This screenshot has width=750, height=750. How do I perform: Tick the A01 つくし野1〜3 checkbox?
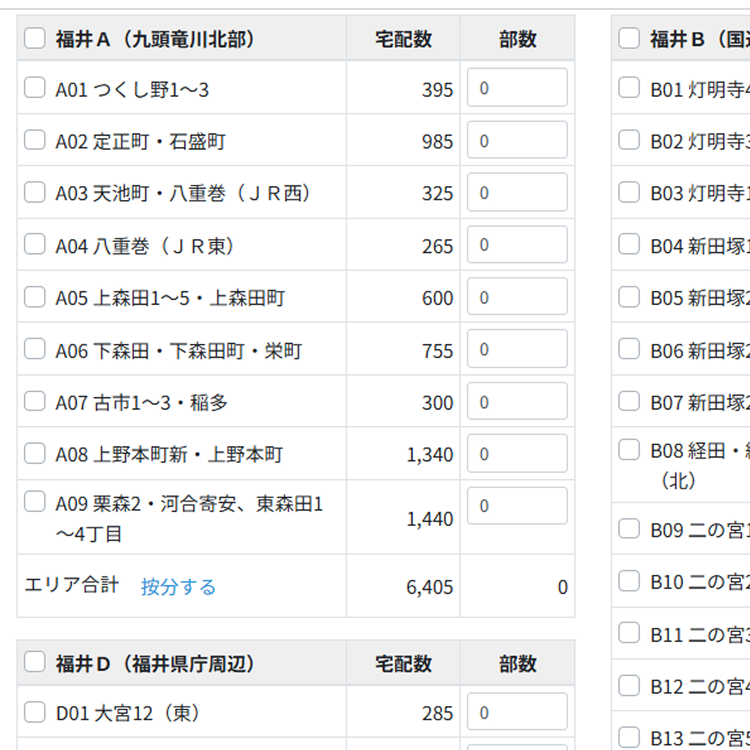point(35,88)
